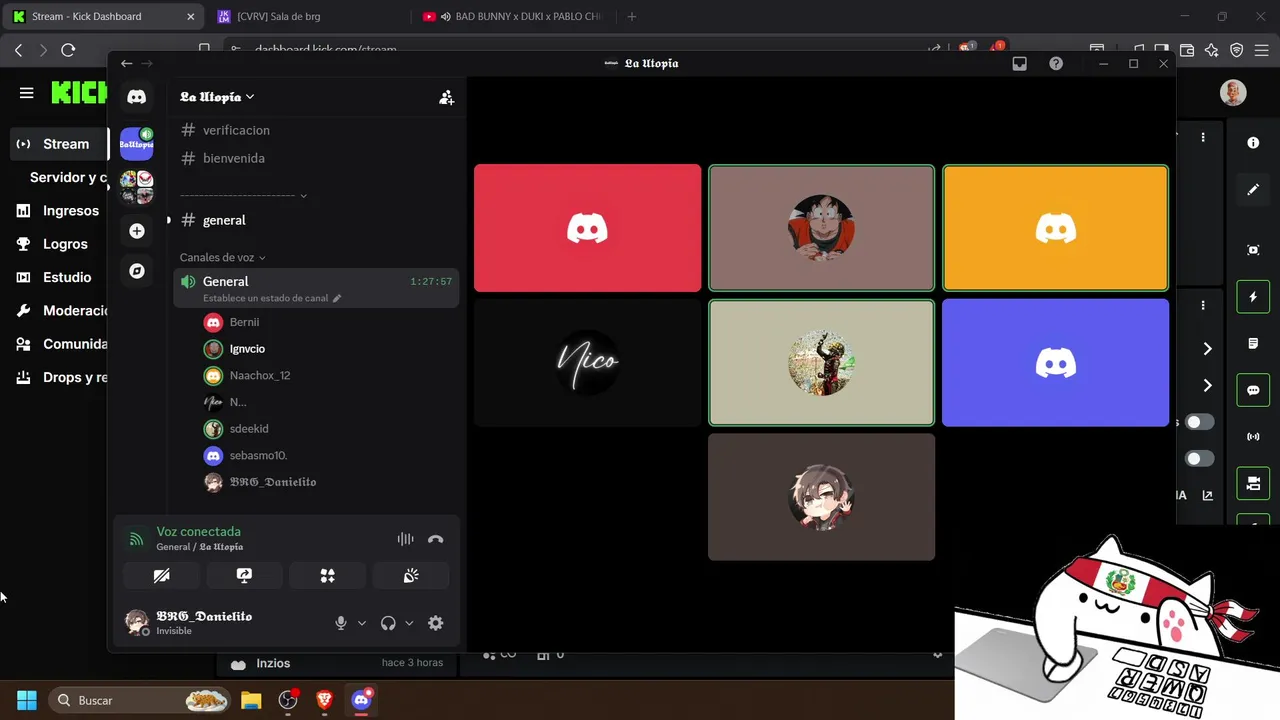Open Brave browser main menu icon

tap(1263, 49)
